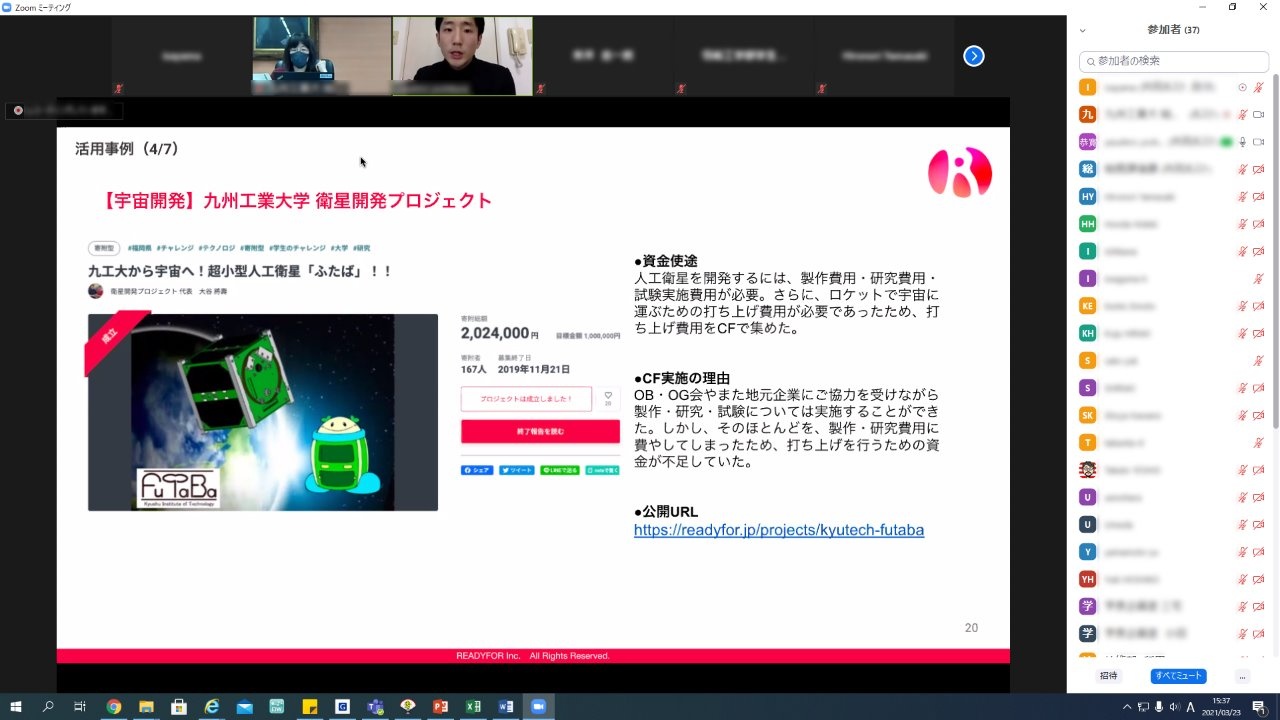
Task: Select the SK avatar participant
Action: (x=1088, y=415)
